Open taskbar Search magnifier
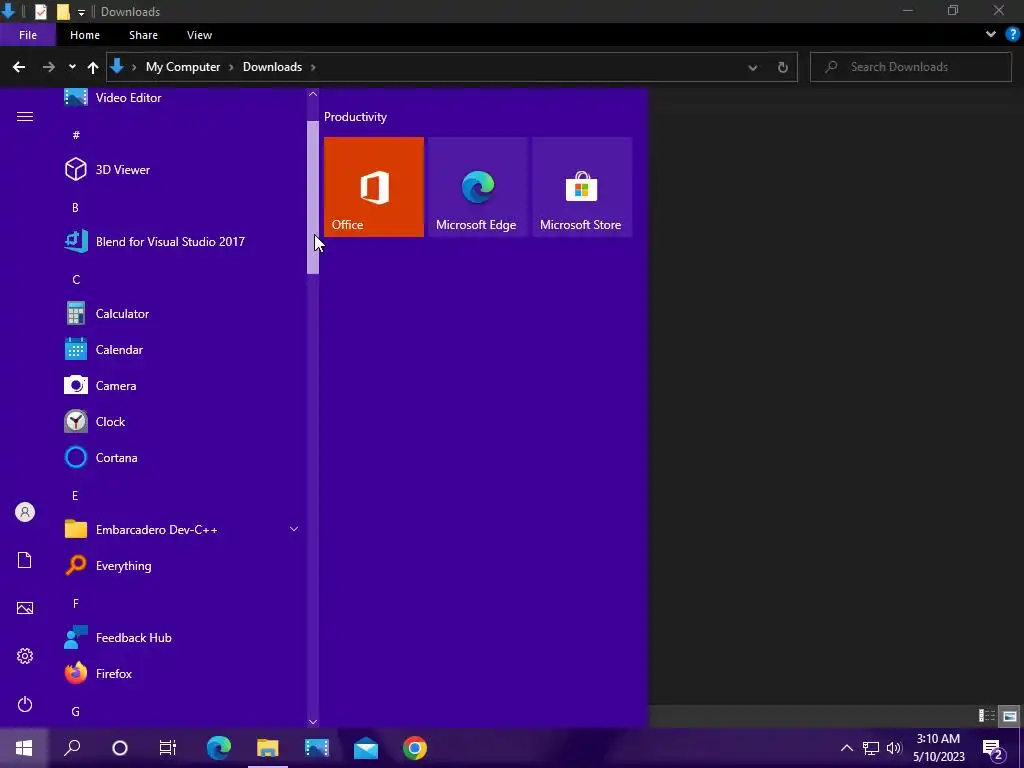The image size is (1024, 768). tap(72, 748)
